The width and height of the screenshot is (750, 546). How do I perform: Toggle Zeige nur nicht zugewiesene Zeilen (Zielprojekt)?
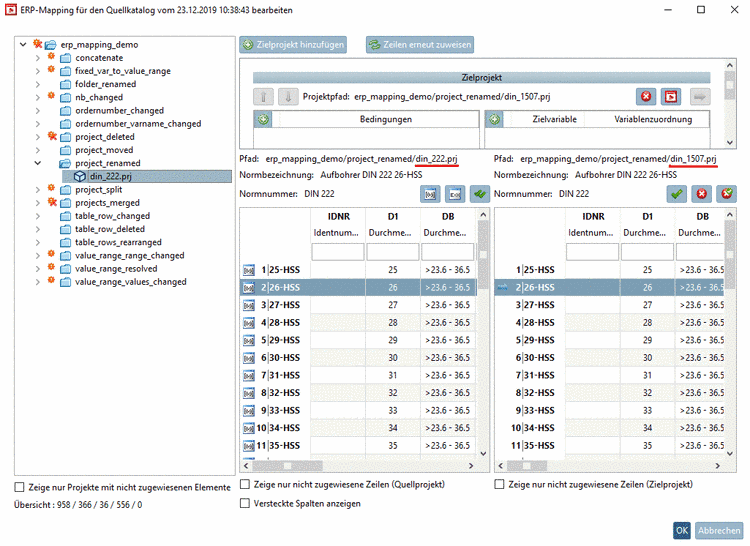coord(499,484)
